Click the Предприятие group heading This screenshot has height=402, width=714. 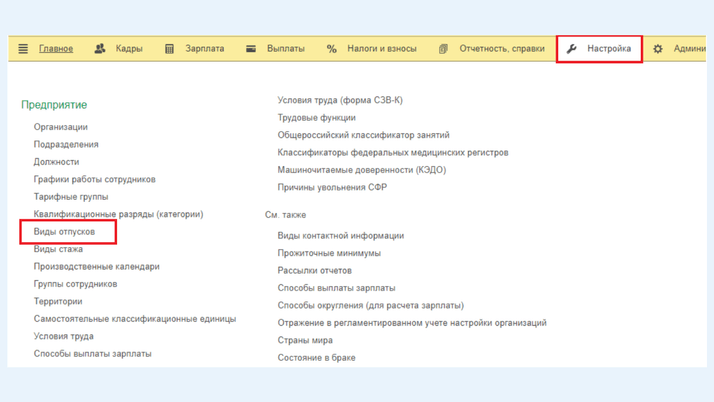click(54, 105)
